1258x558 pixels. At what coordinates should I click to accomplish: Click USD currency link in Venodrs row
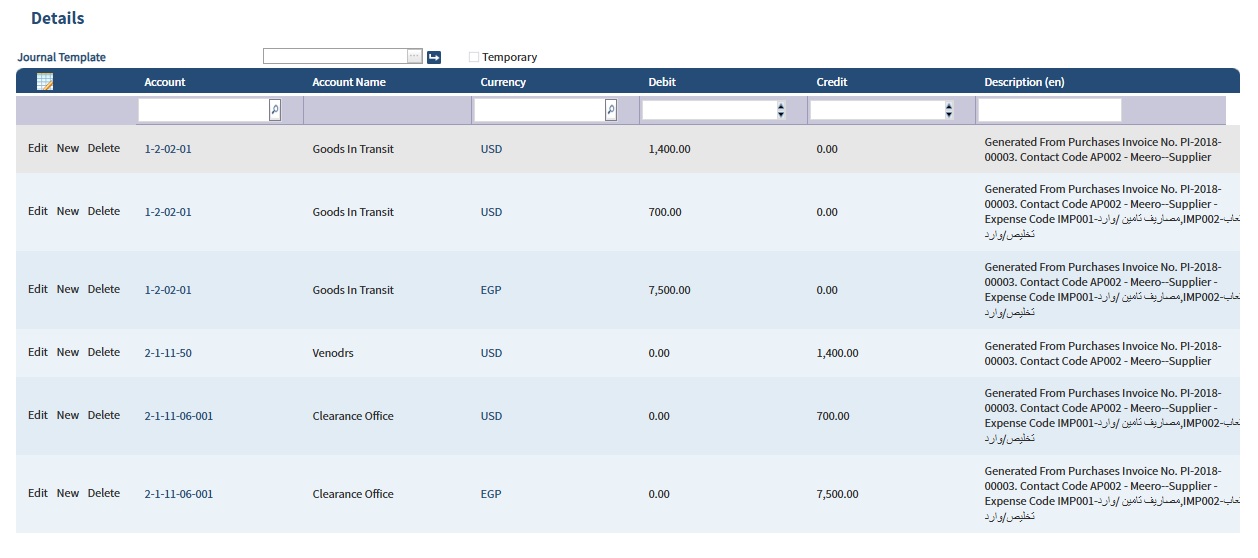[491, 353]
